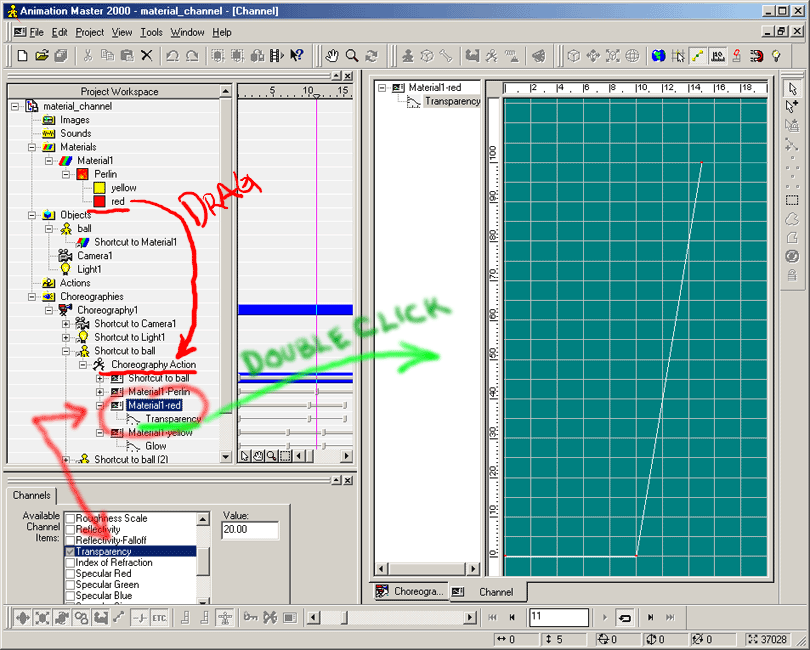Enable the Reflectivity channel checkbox
Screen dimensions: 810x650
(70, 529)
